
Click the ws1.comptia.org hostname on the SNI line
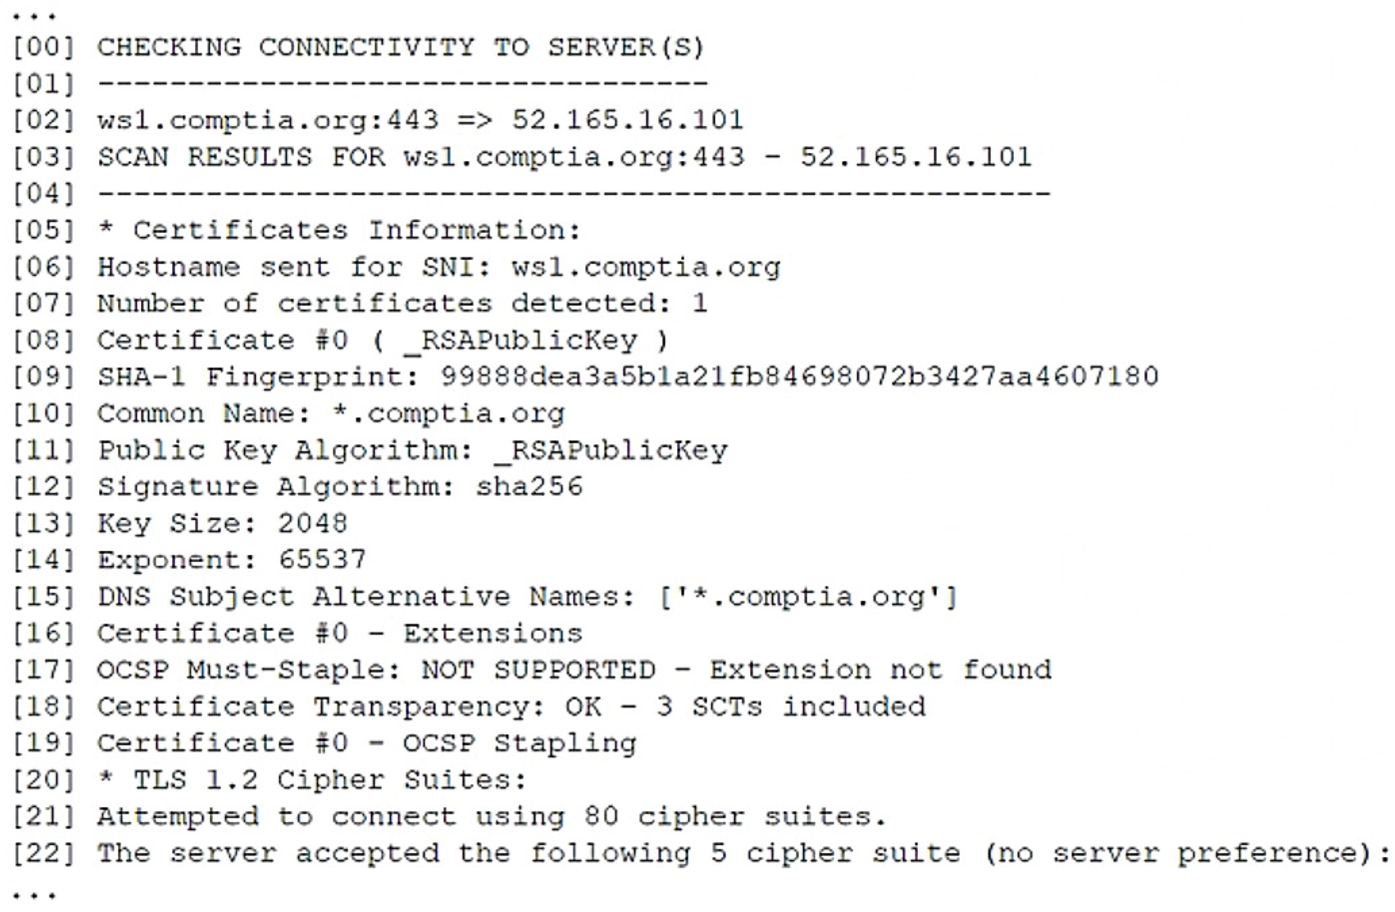pos(645,267)
